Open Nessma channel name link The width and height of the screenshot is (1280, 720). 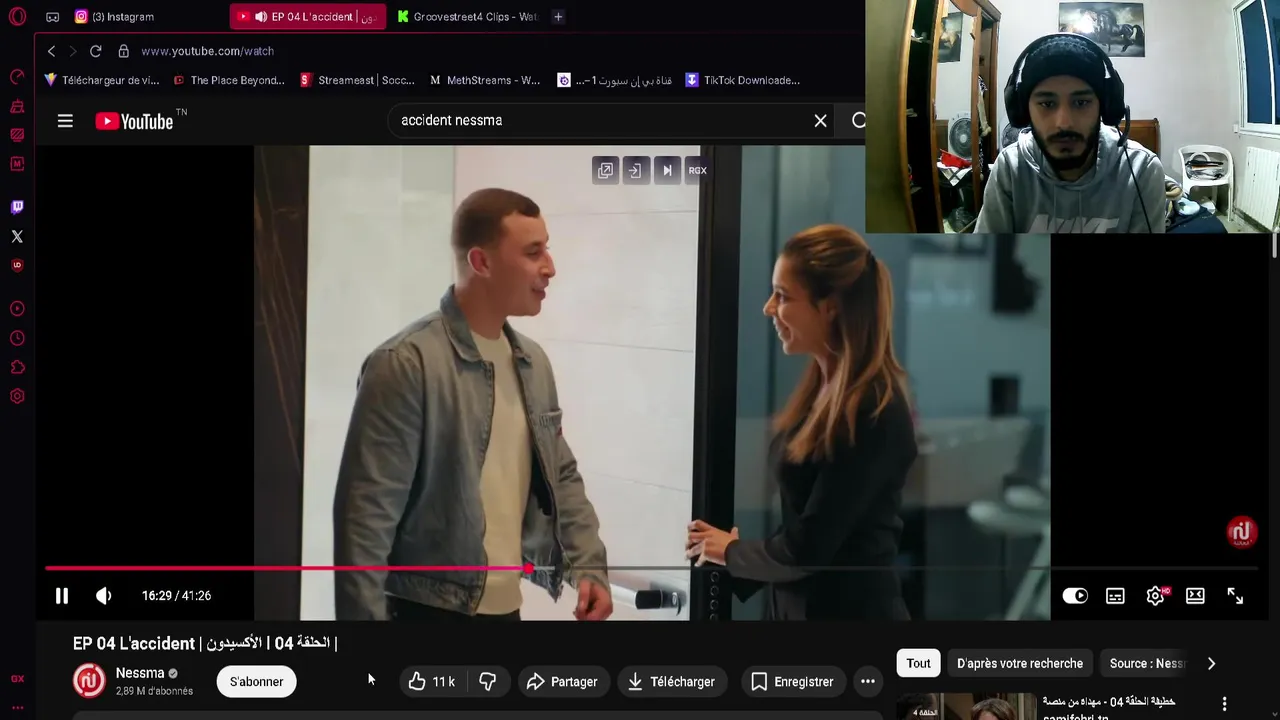click(x=140, y=673)
